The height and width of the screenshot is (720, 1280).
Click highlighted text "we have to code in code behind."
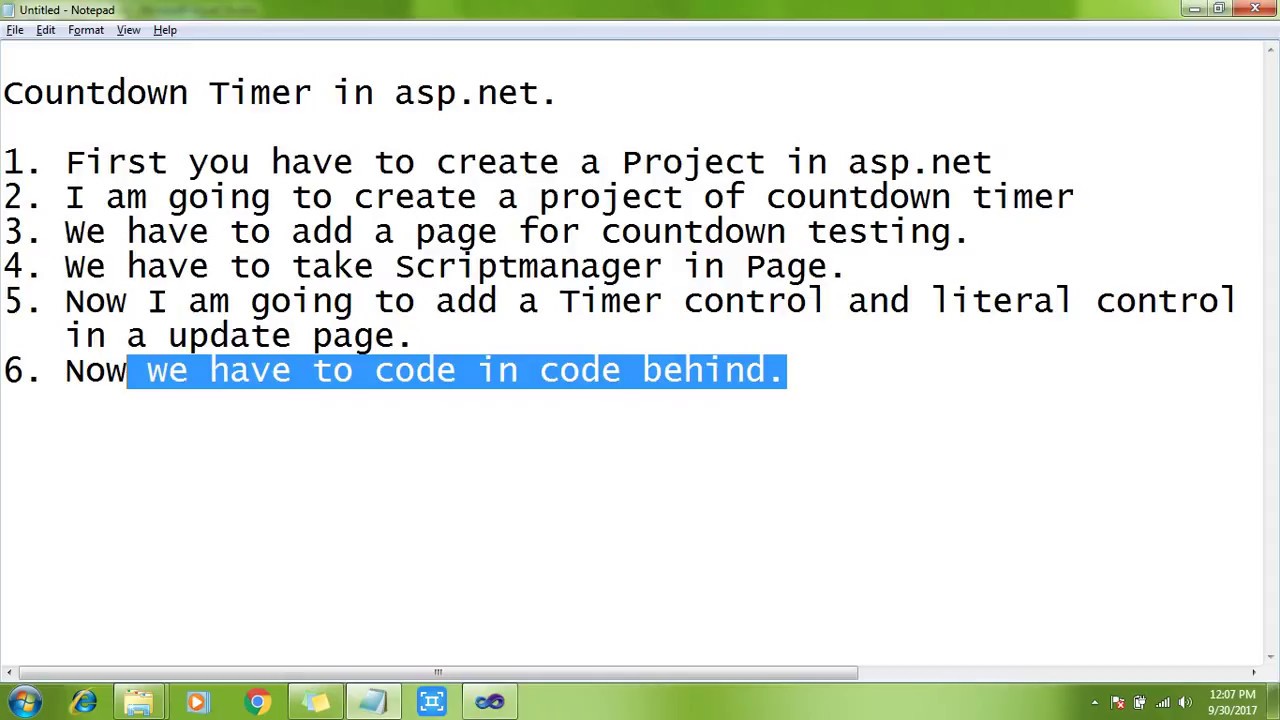tap(464, 371)
